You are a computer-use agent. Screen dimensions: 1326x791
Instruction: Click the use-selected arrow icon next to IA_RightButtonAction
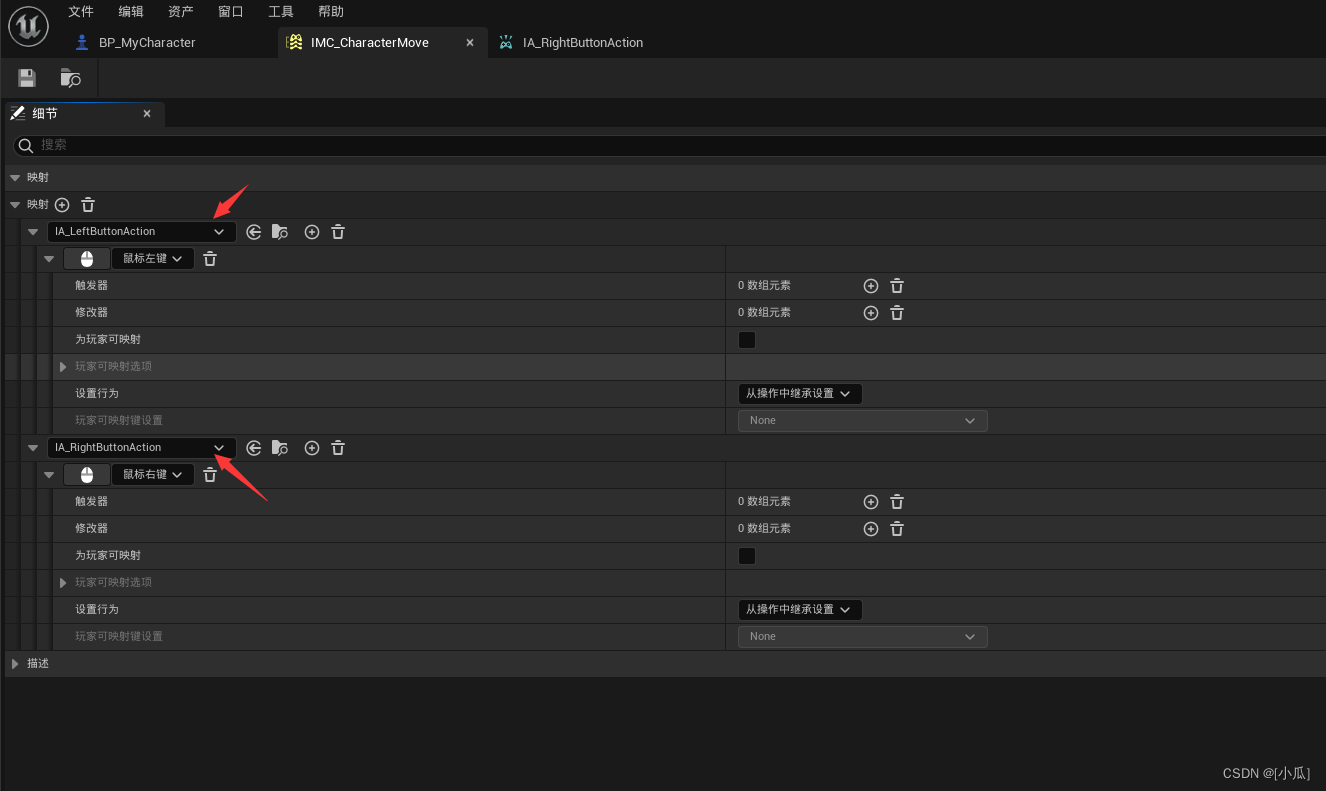(254, 448)
